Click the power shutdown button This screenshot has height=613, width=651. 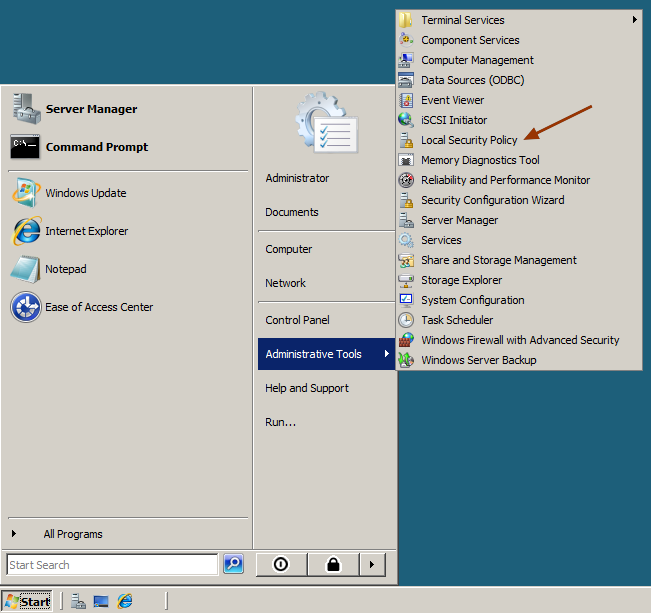281,564
